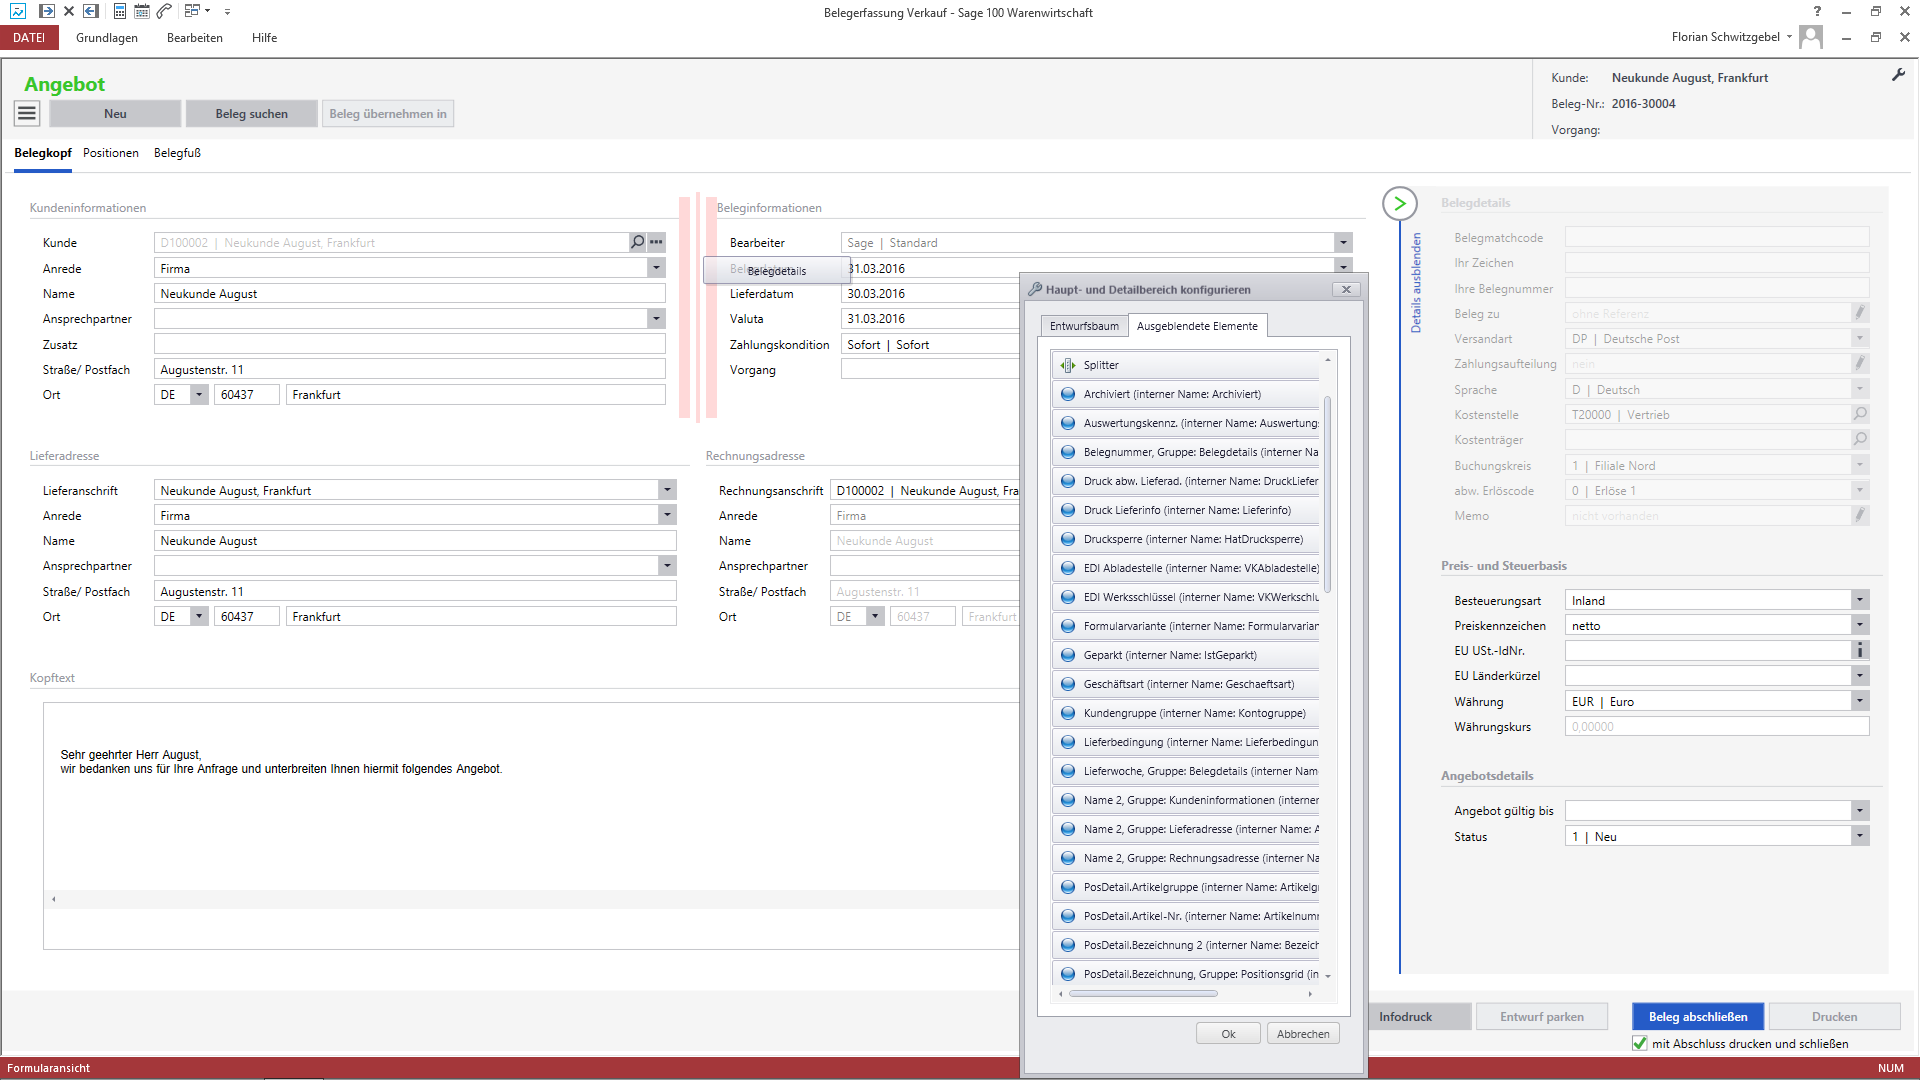
Task: Open the hamburger menu beside the Neu button
Action: [x=27, y=114]
